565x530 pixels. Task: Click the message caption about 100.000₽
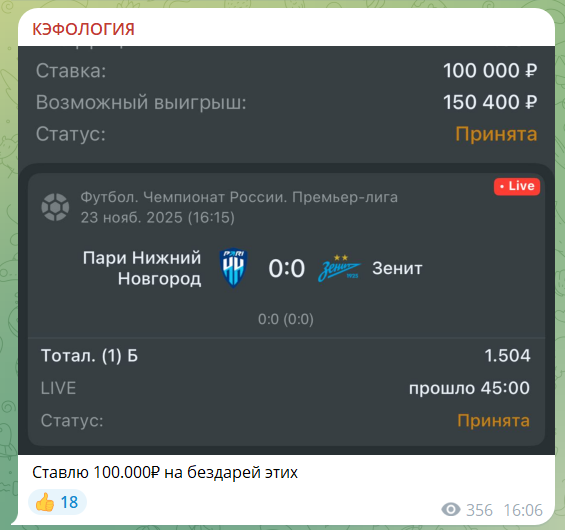point(165,472)
